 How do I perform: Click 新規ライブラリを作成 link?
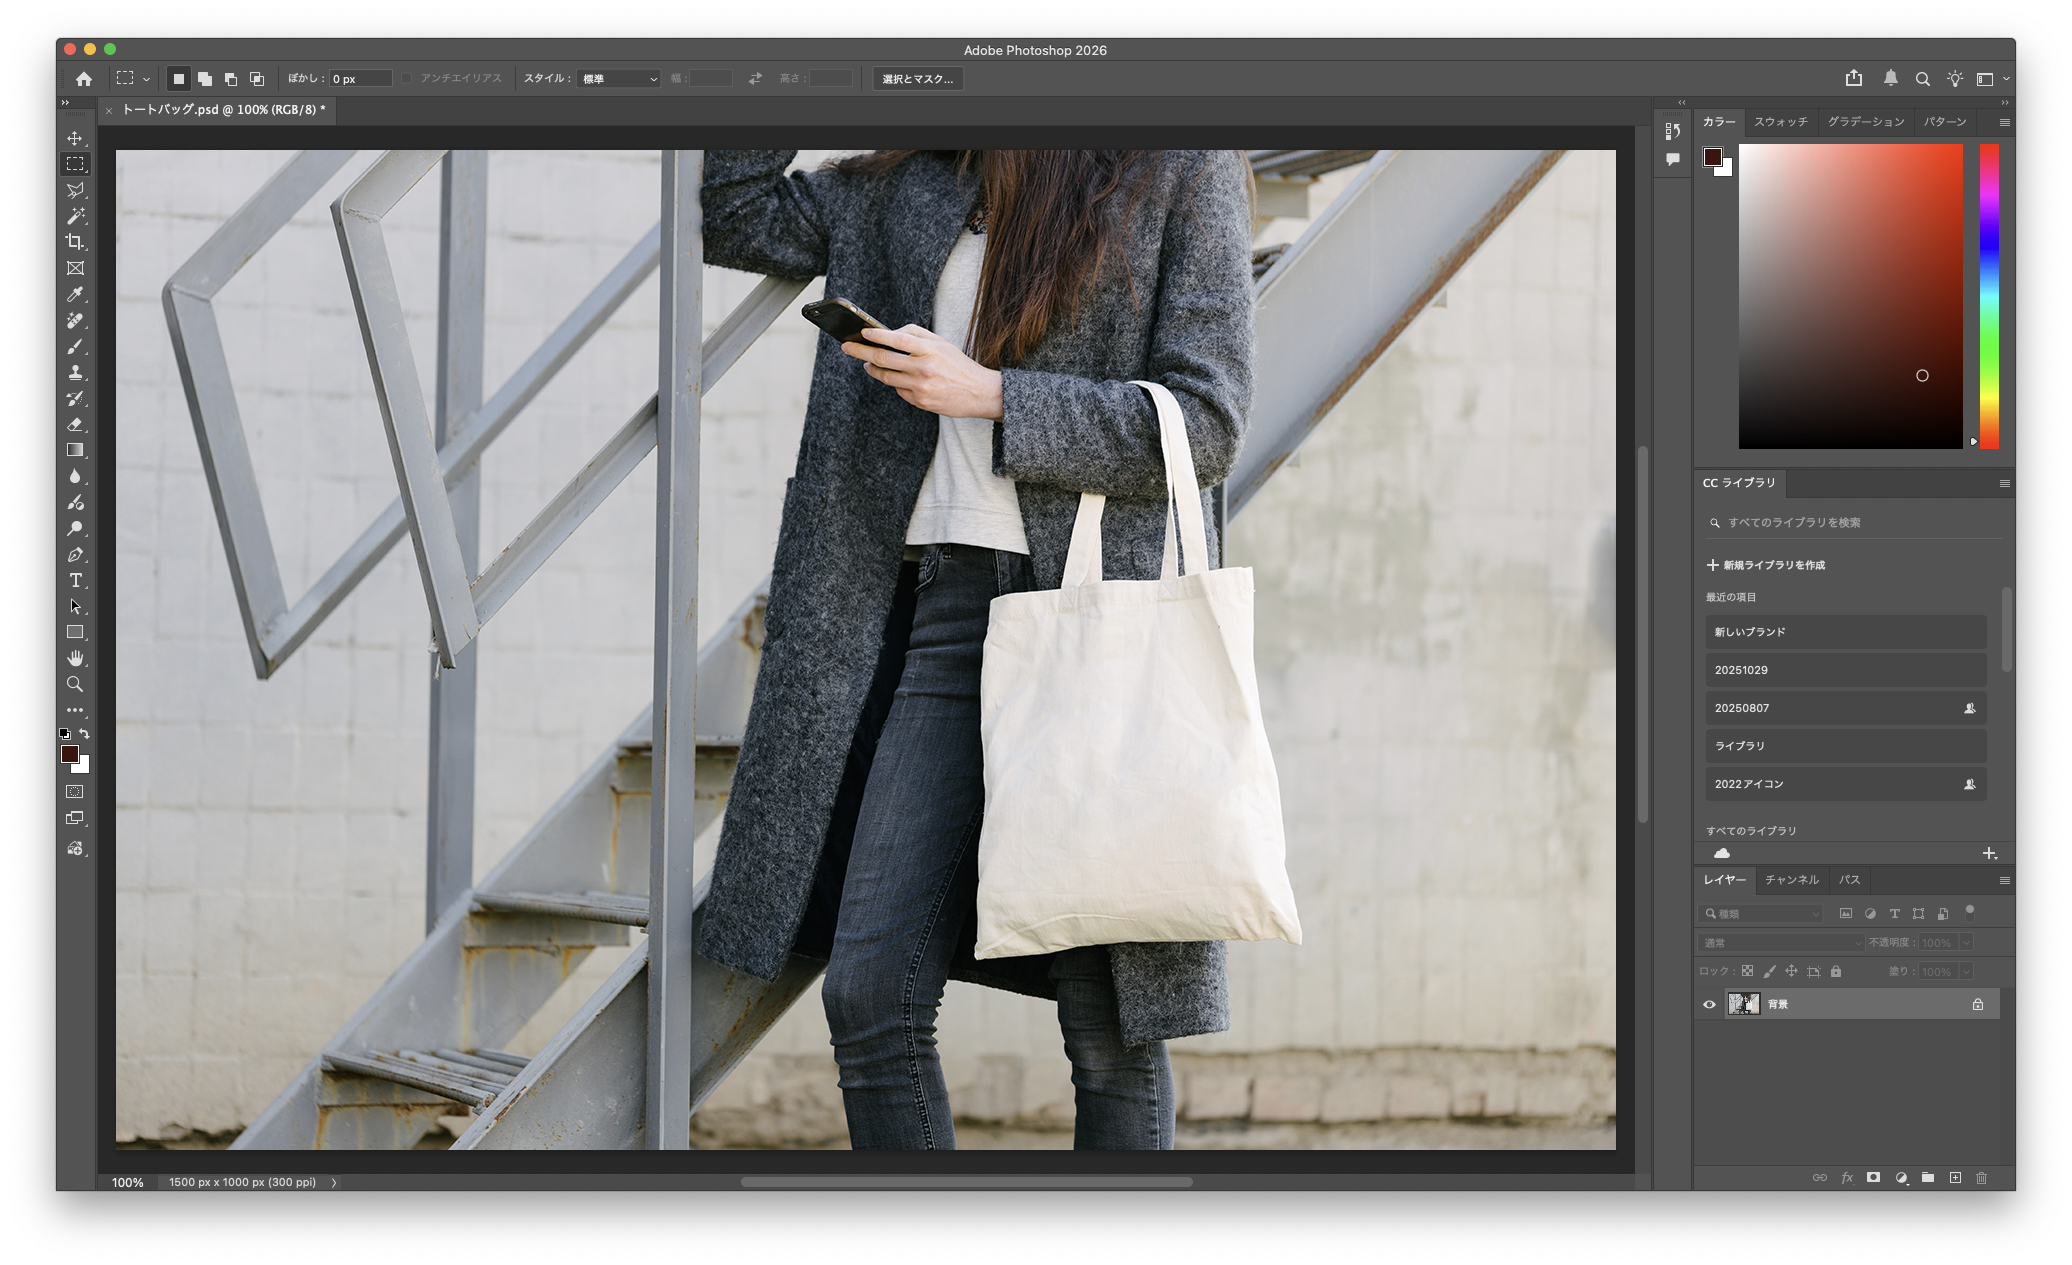coord(1766,565)
